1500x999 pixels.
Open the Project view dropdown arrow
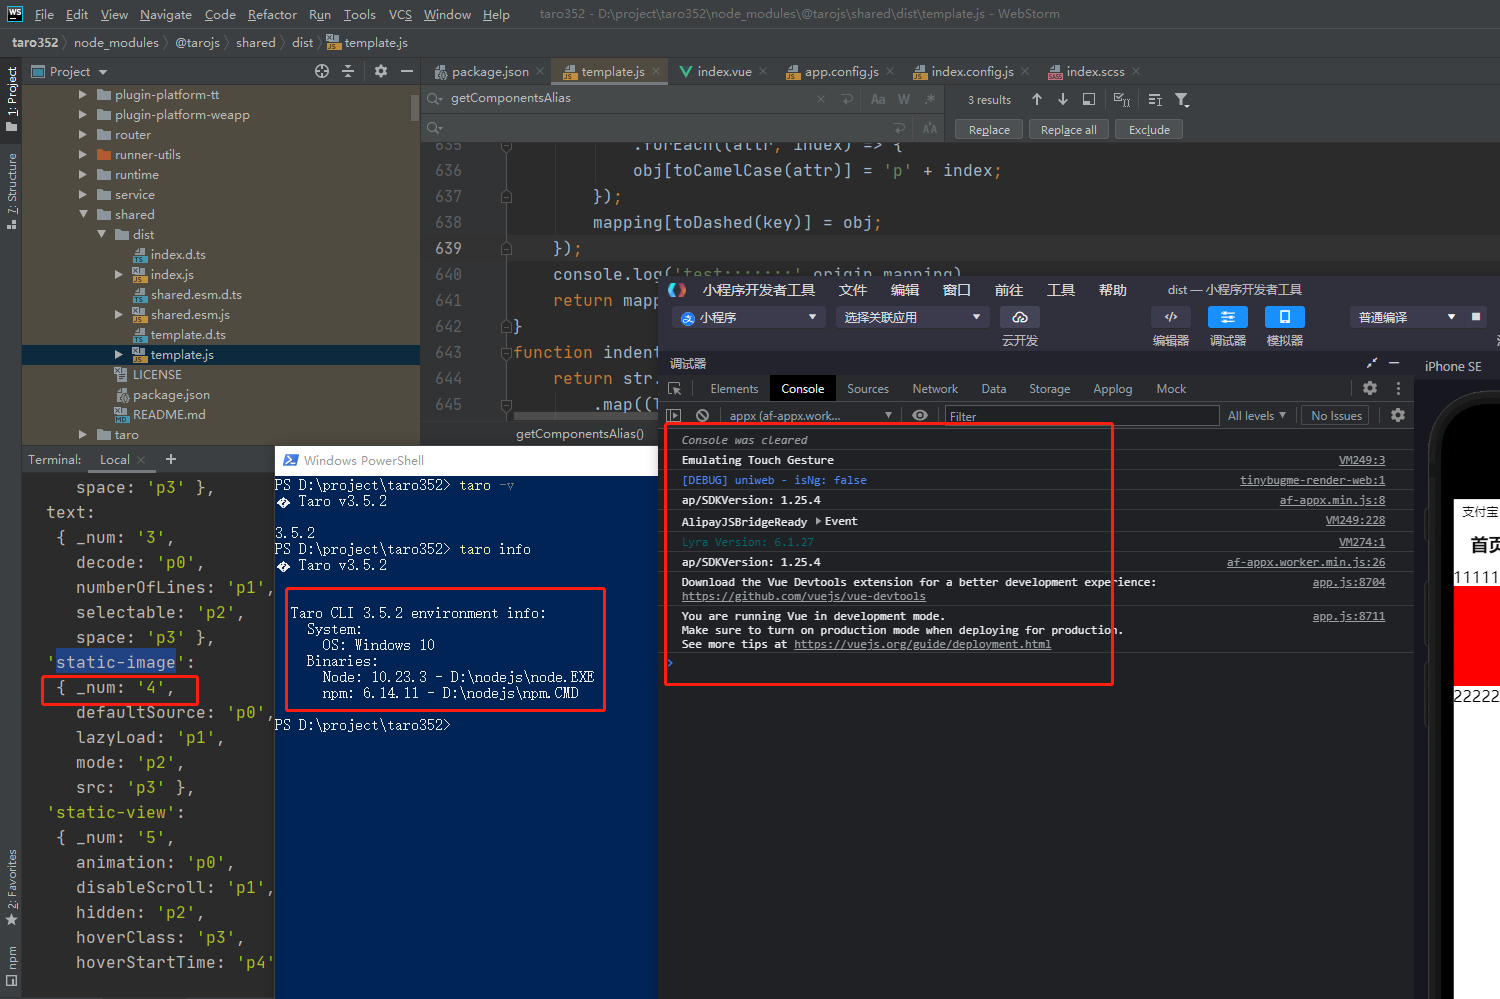(103, 72)
